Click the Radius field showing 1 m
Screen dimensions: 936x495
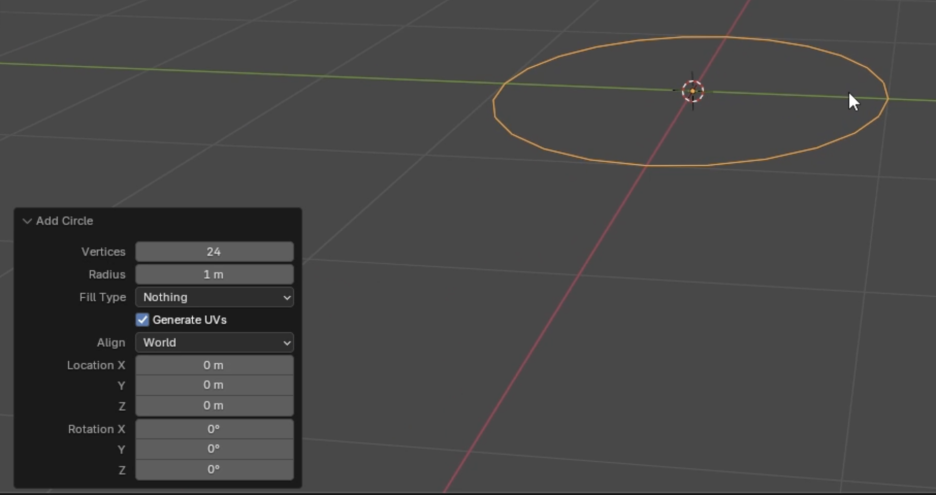tap(214, 275)
